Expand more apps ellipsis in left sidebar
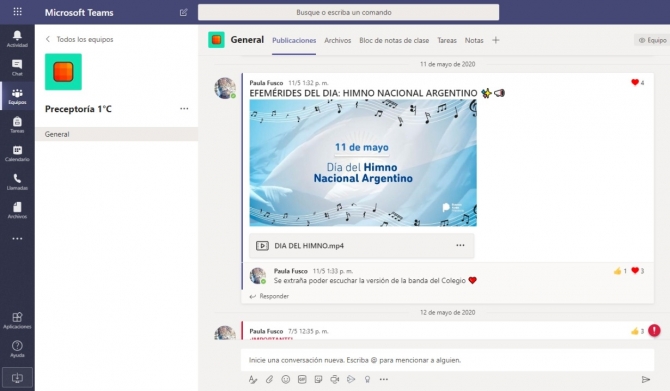The image size is (670, 391). click(17, 238)
